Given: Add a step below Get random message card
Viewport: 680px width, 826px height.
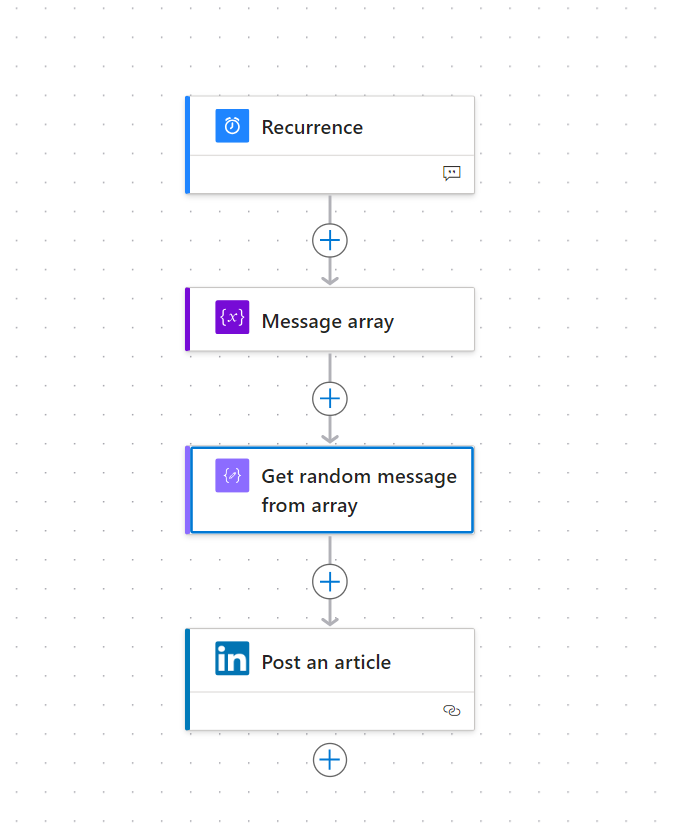Looking at the screenshot, I should [330, 582].
